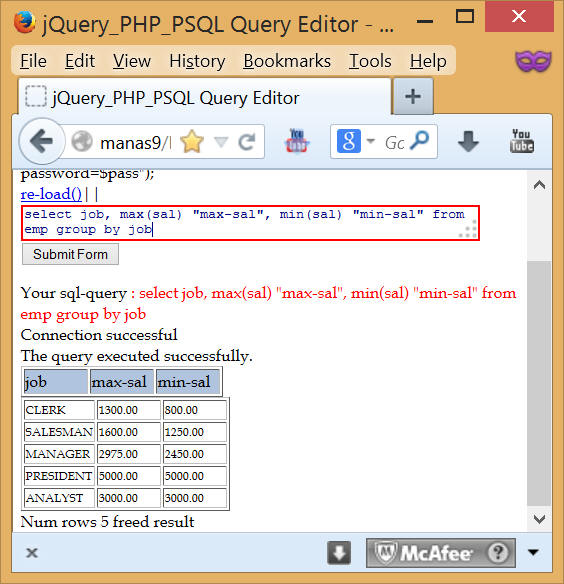The width and height of the screenshot is (564, 584).
Task: Click the download arrow in addon bar
Action: [339, 553]
